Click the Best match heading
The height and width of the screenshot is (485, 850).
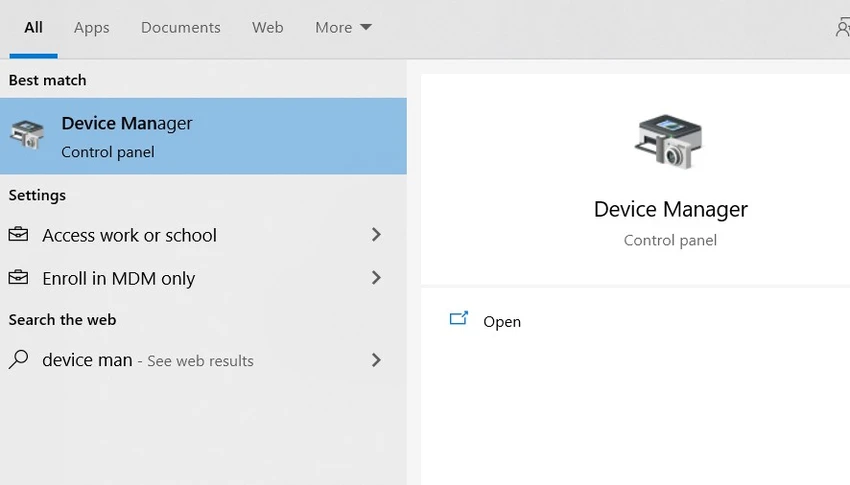pyautogui.click(x=48, y=80)
